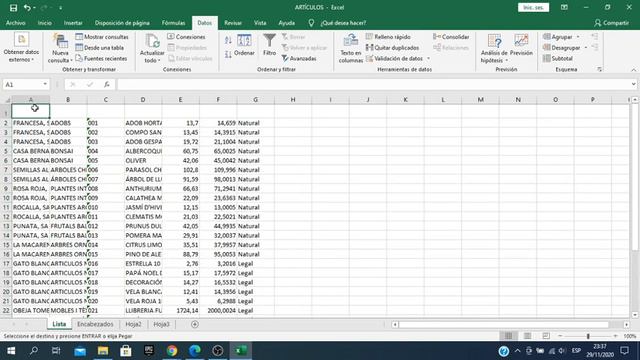Click the Undo arrow icon

27,8
